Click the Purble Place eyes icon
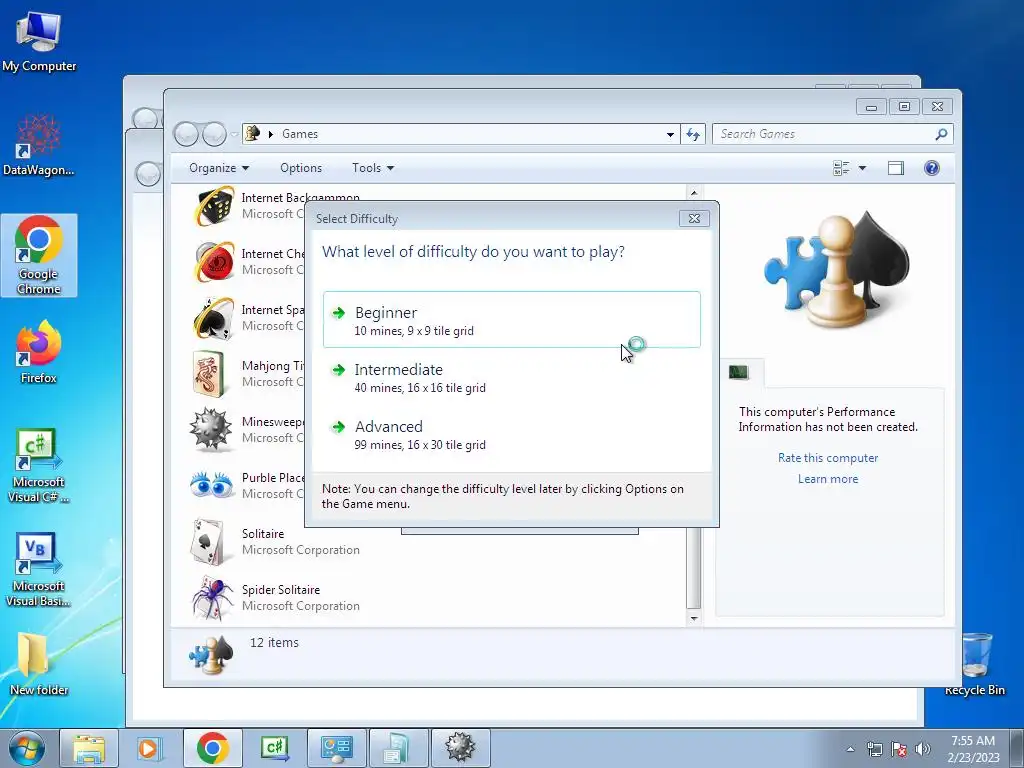Screen dimensions: 1024x768 tap(212, 485)
